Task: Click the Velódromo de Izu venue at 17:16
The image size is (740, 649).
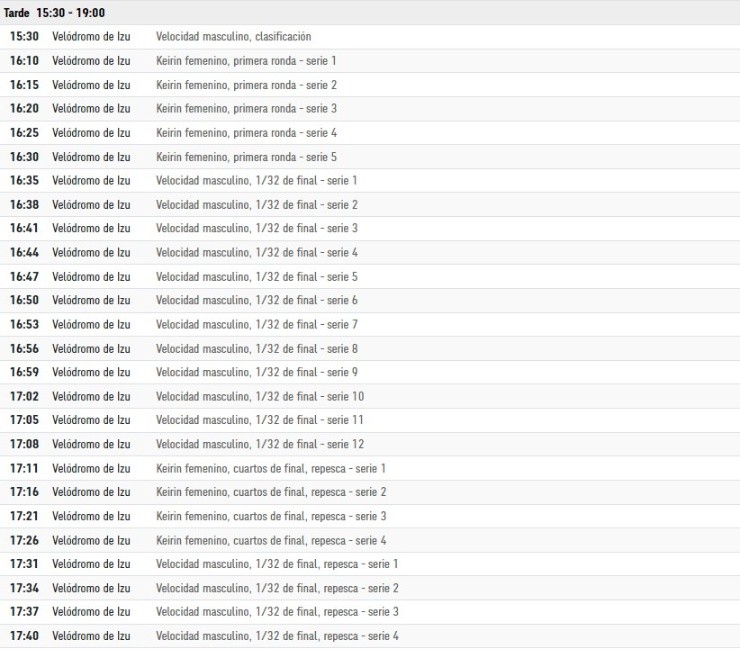Action: tap(91, 492)
